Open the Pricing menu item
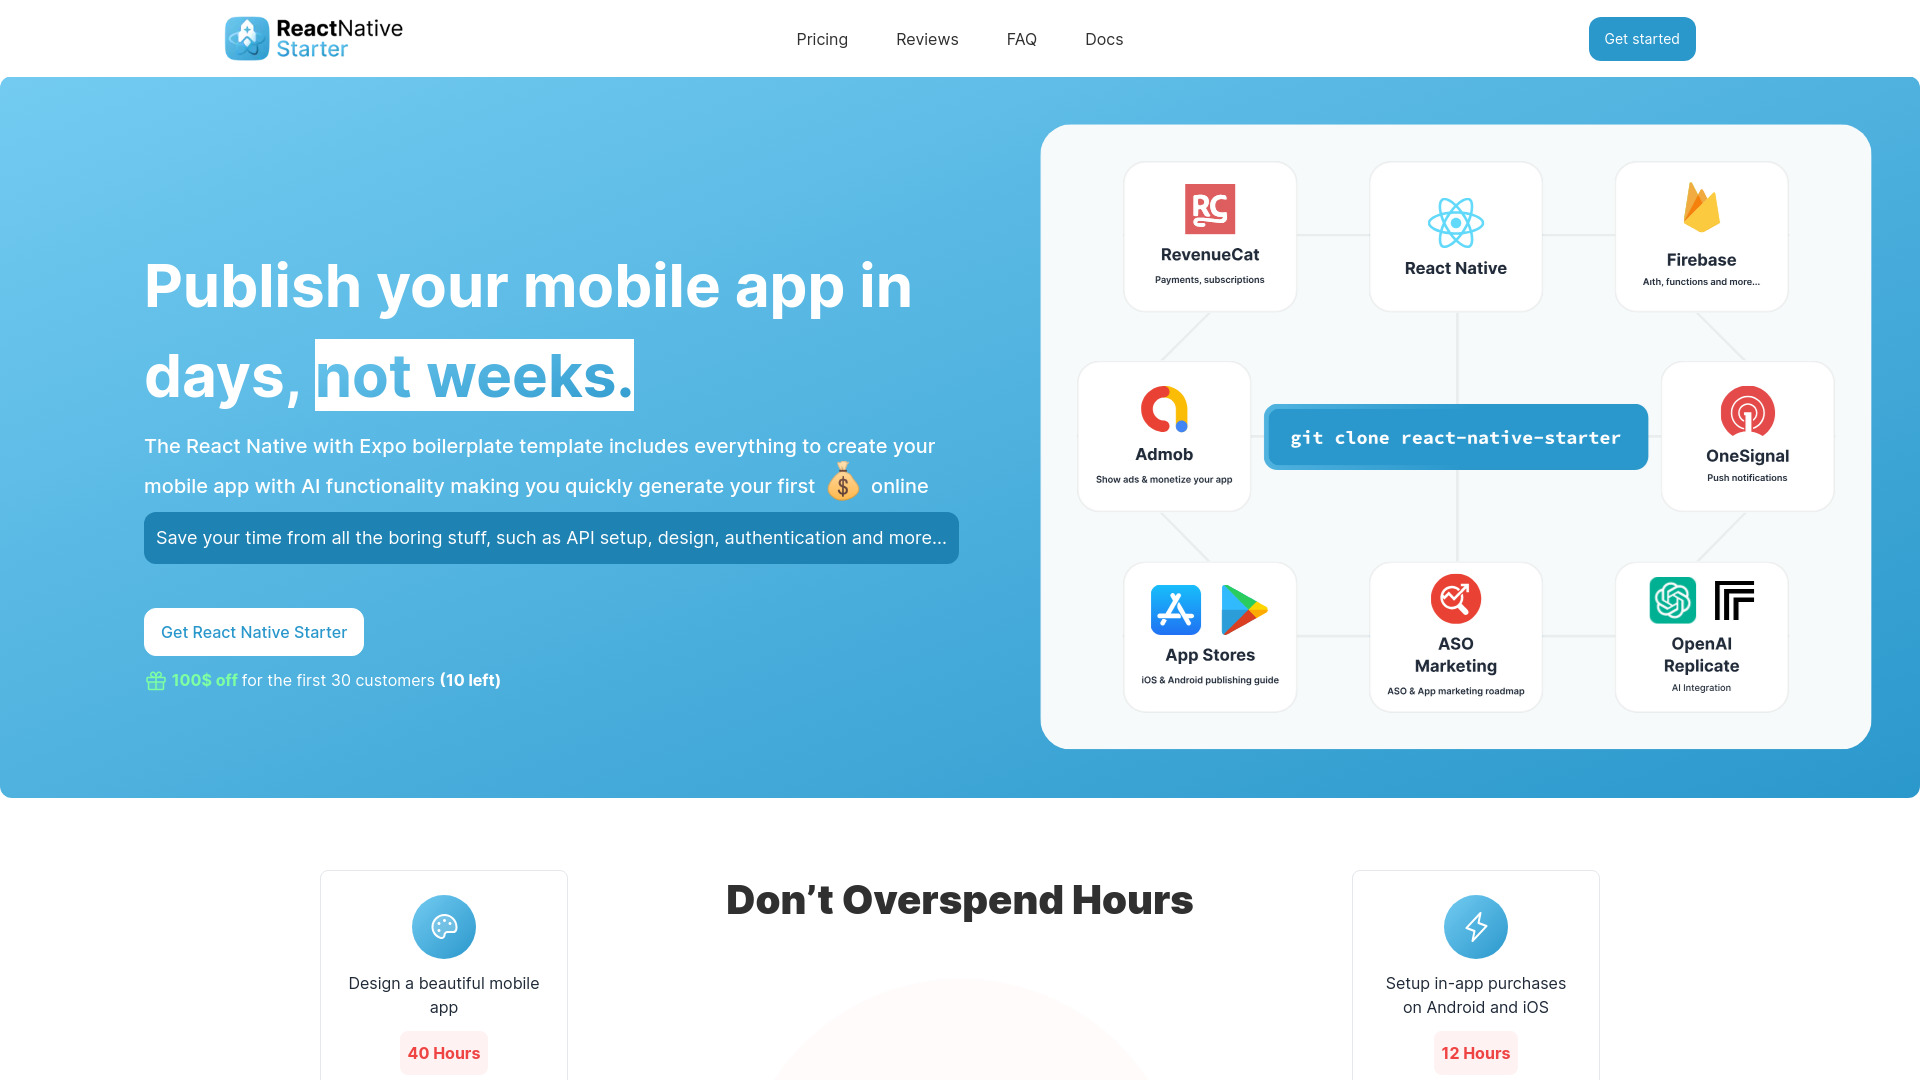Viewport: 1920px width, 1080px height. point(822,38)
